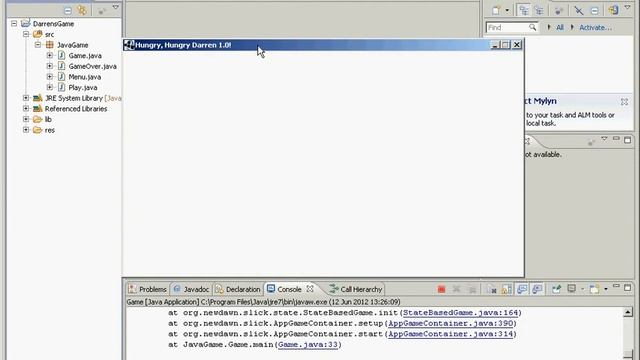Click the All working set link

click(x=560, y=27)
